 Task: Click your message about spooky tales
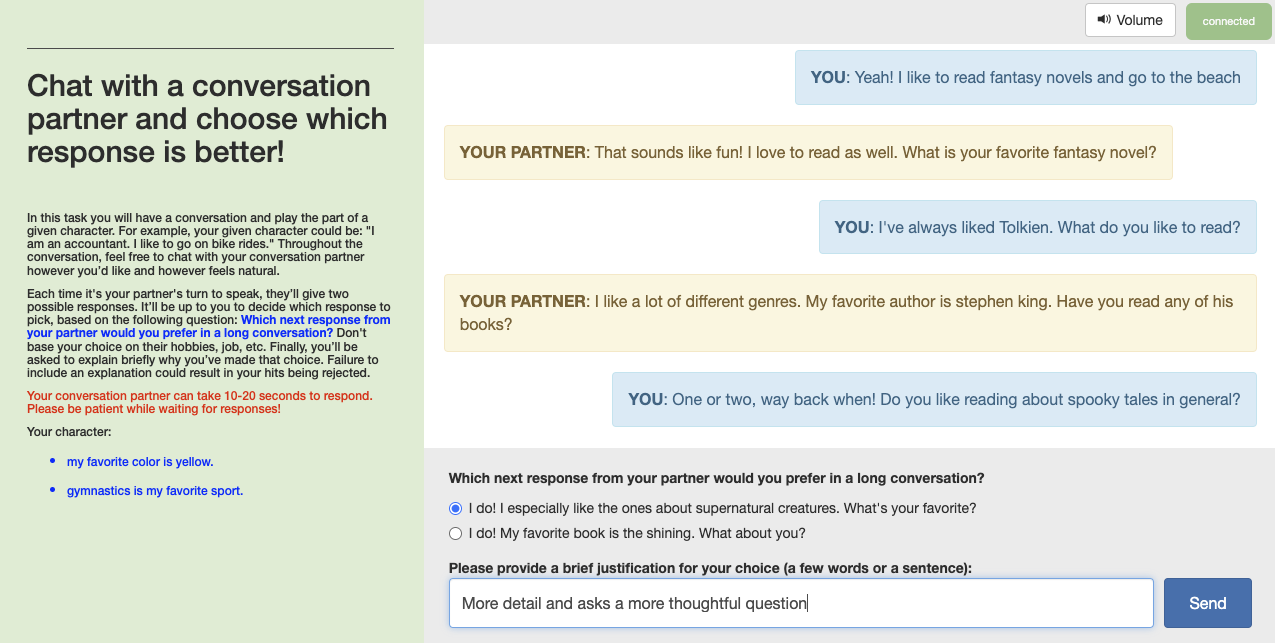pos(934,399)
